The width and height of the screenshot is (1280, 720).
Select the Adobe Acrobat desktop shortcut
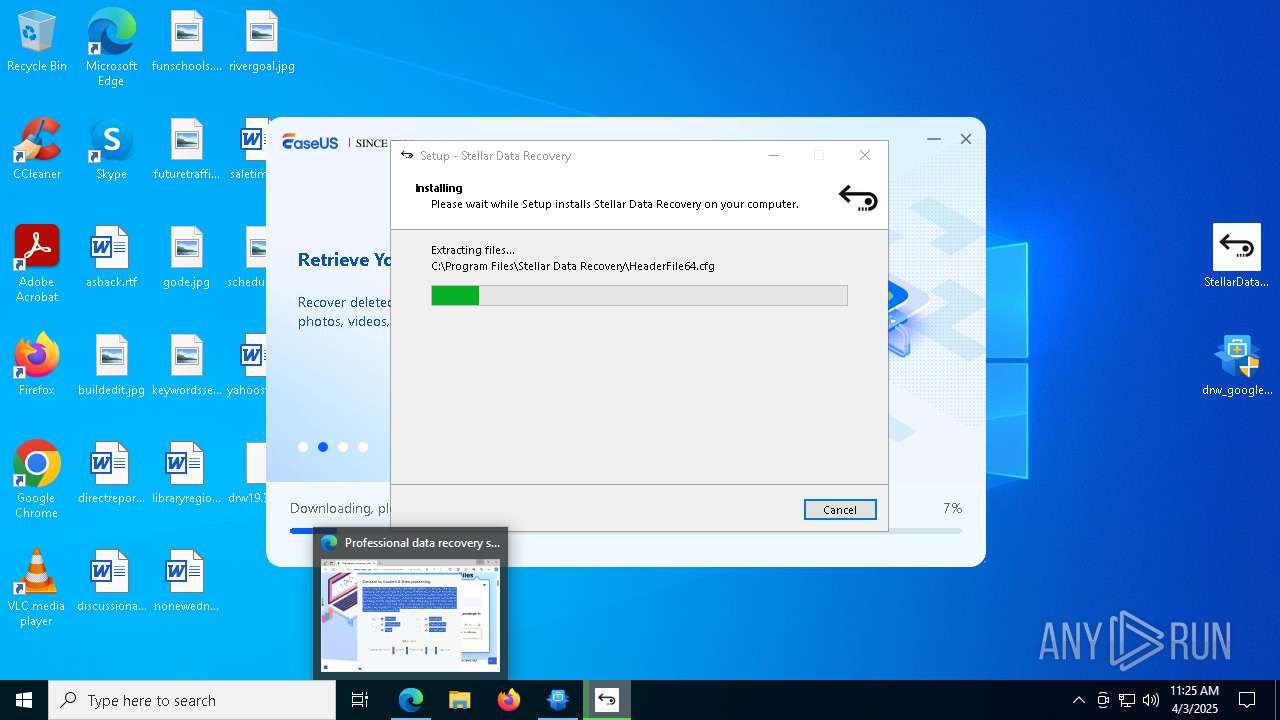click(37, 264)
